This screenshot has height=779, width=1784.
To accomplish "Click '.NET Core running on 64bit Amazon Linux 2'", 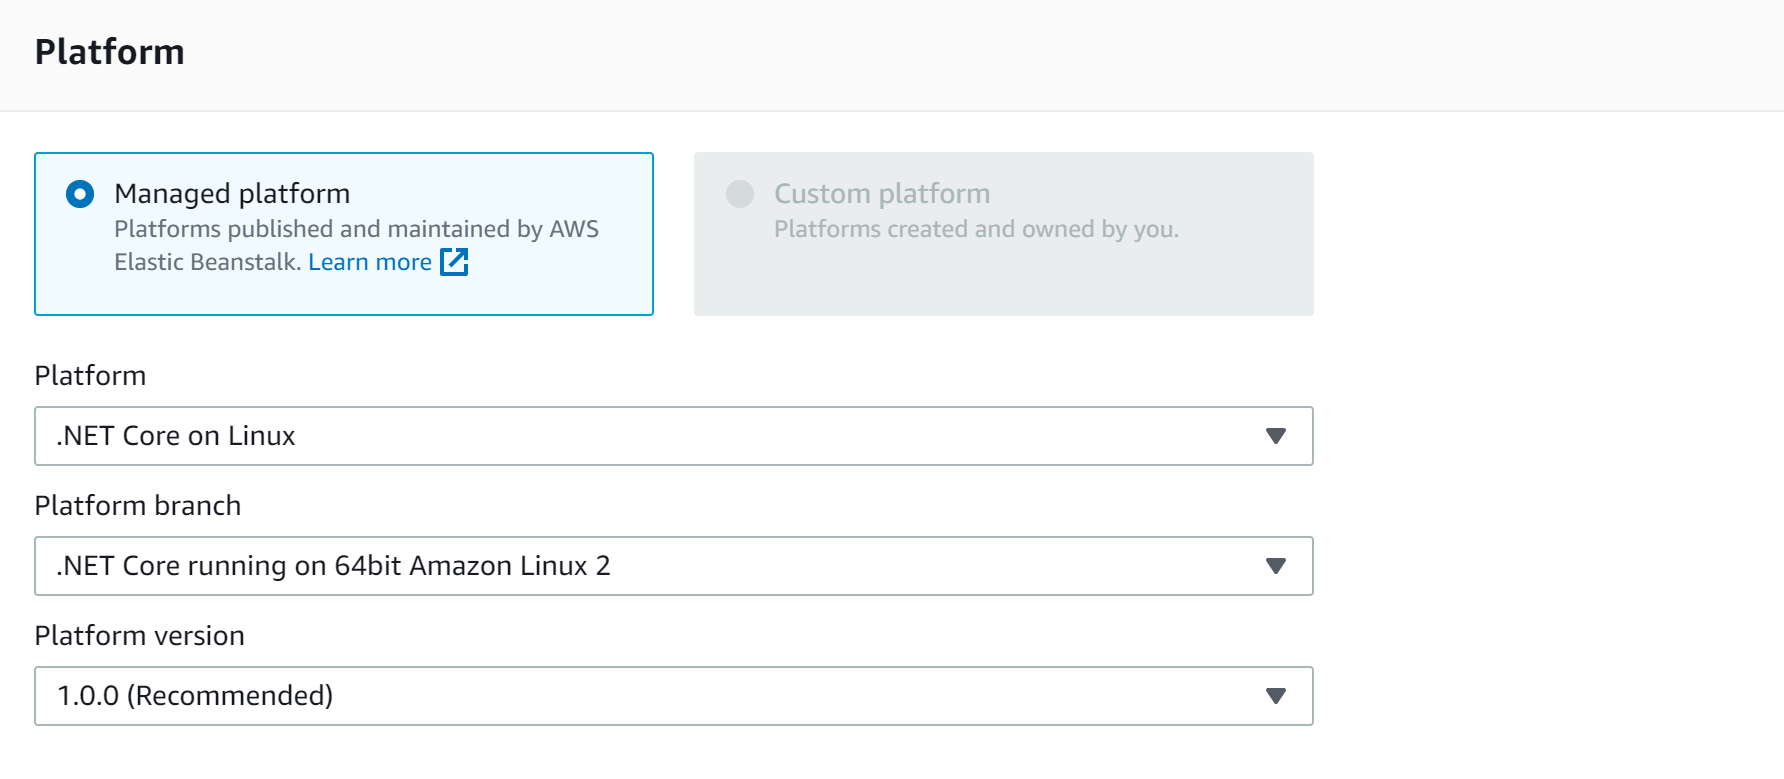I will coord(333,566).
